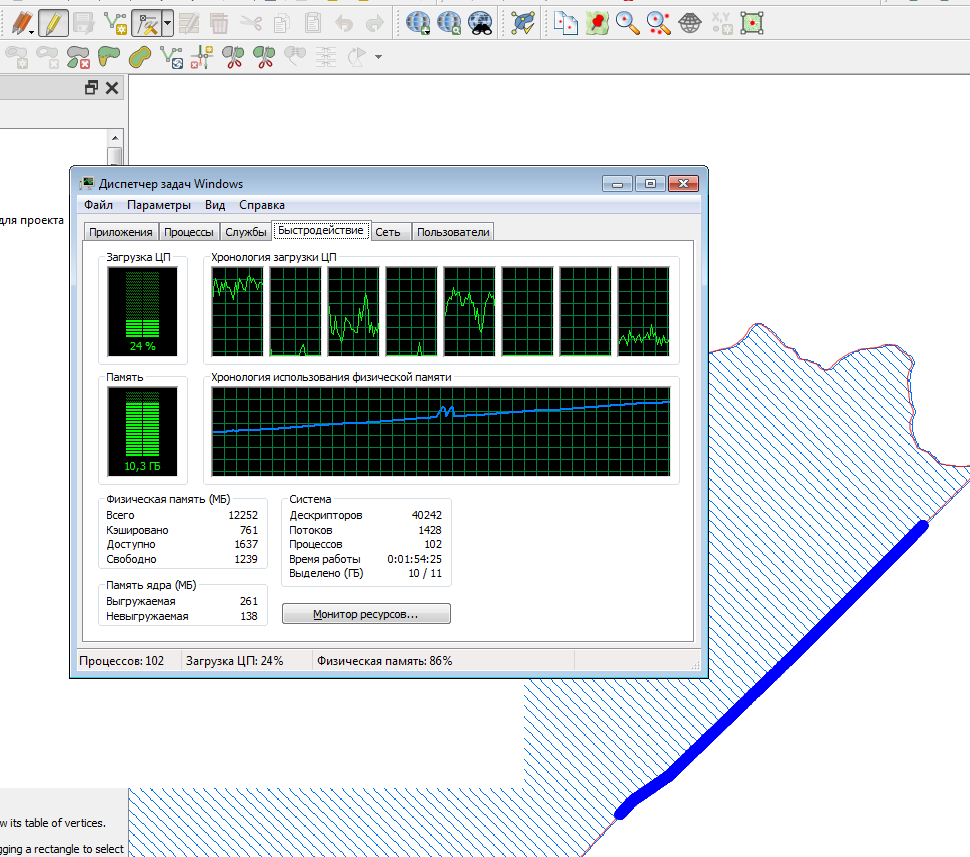Click the red pushpin map icon
The height and width of the screenshot is (857, 970).
click(597, 22)
